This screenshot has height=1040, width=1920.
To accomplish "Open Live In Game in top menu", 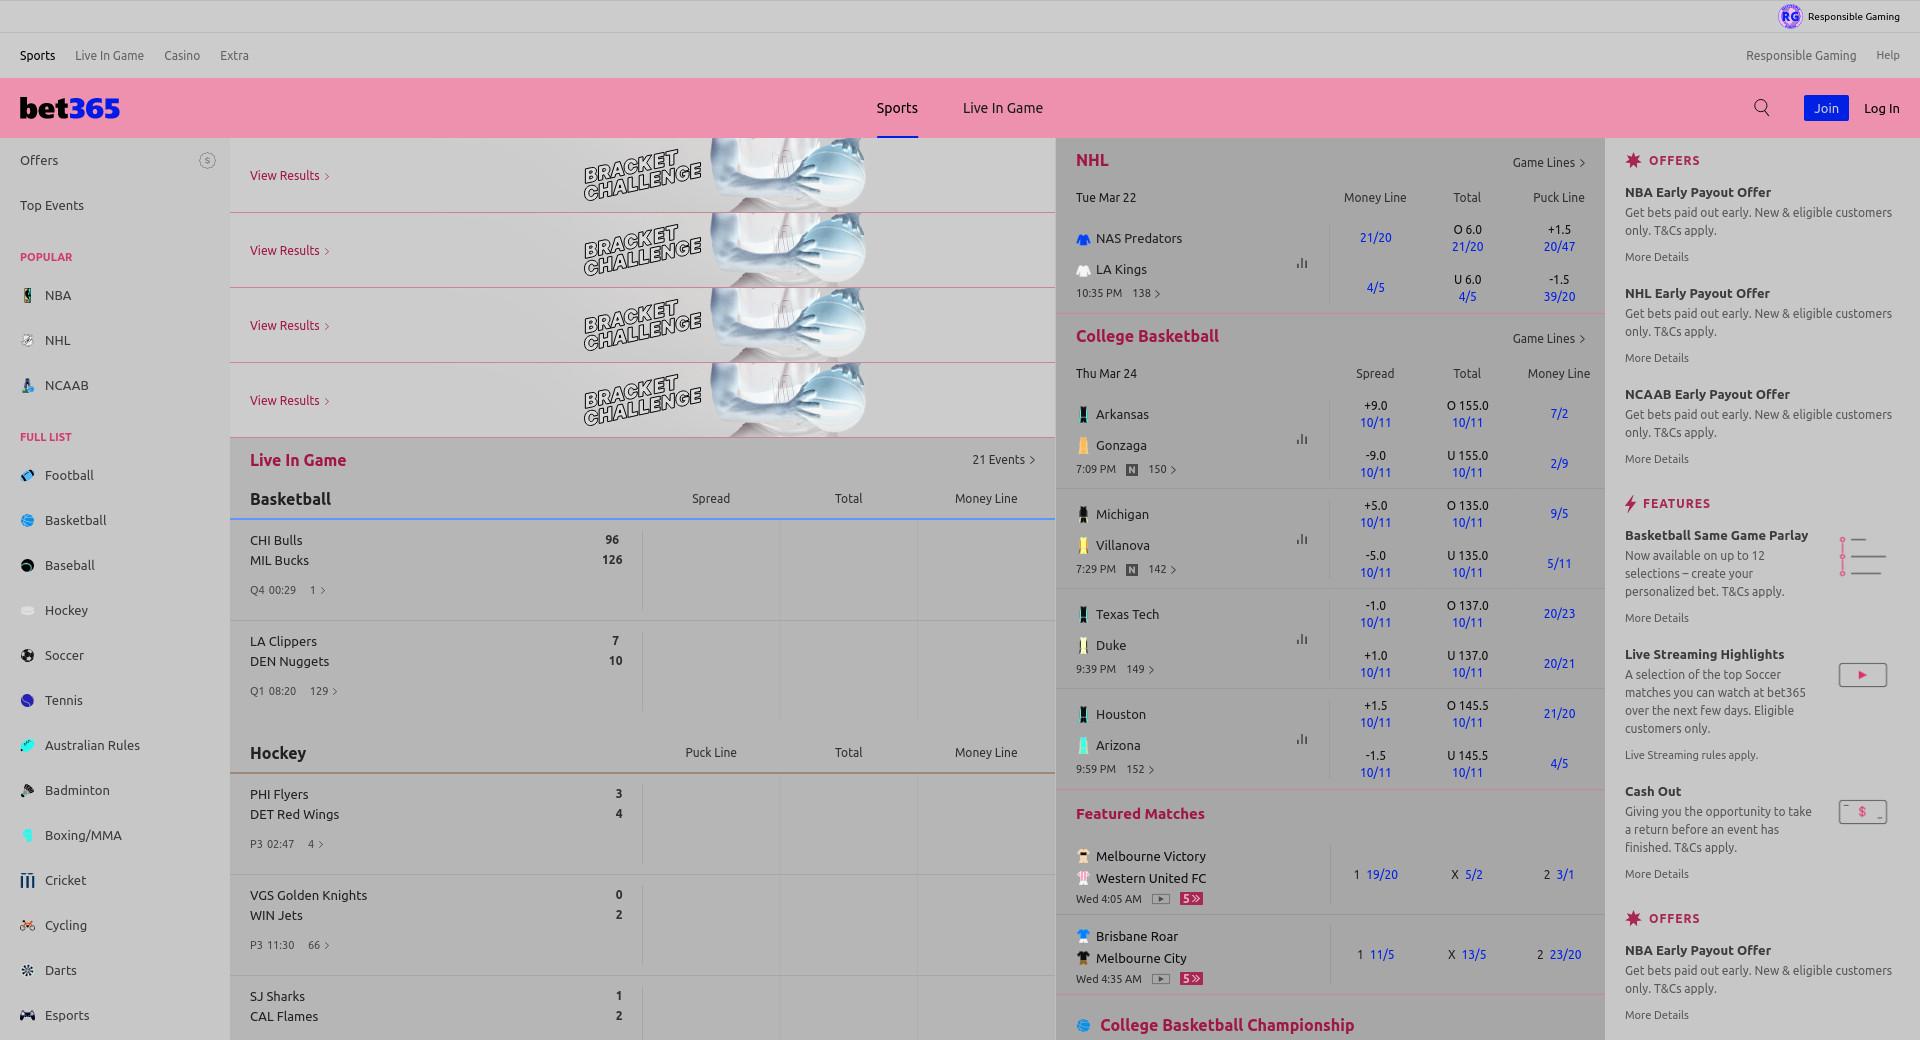I will click(x=109, y=56).
